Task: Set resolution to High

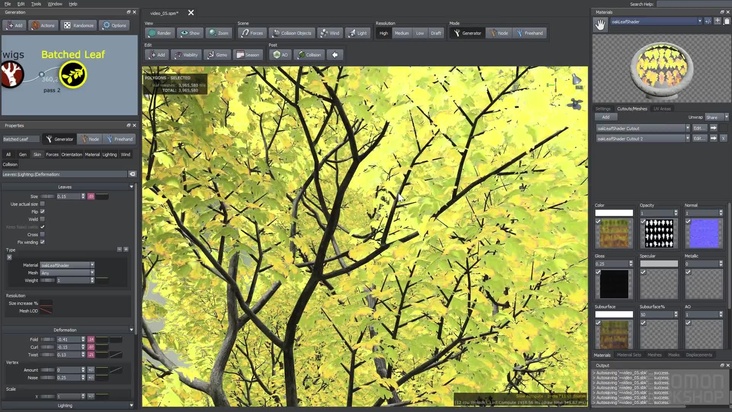Action: pos(384,33)
